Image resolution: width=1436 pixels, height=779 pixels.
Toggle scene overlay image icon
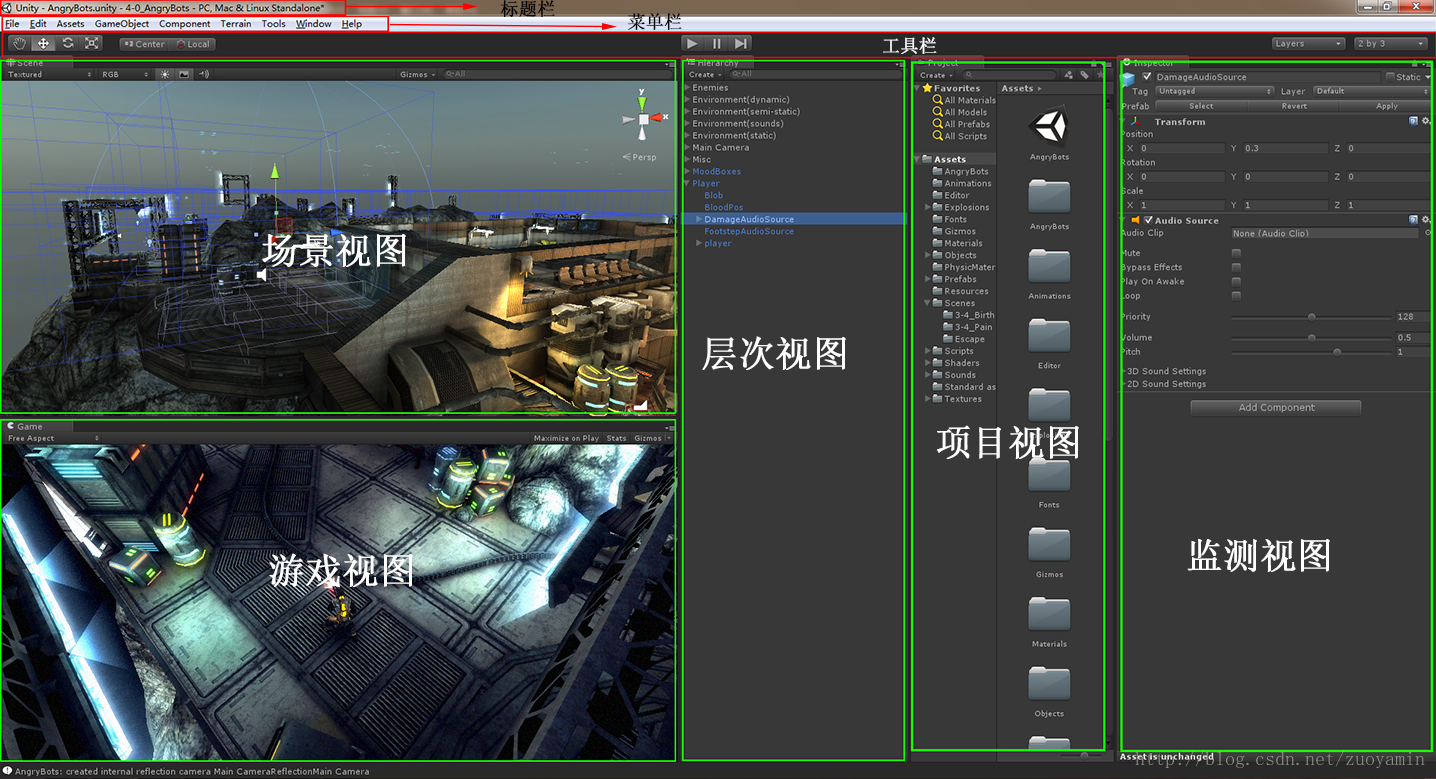[184, 74]
